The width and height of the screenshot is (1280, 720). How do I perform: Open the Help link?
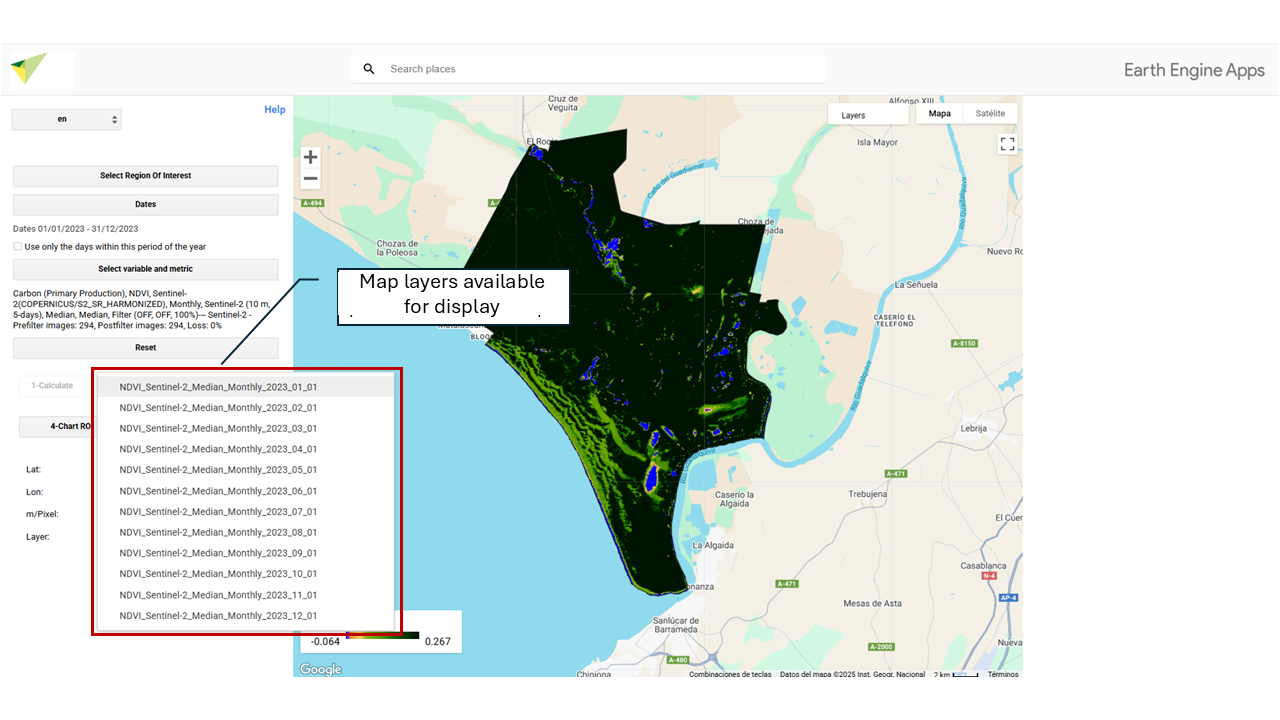274,110
